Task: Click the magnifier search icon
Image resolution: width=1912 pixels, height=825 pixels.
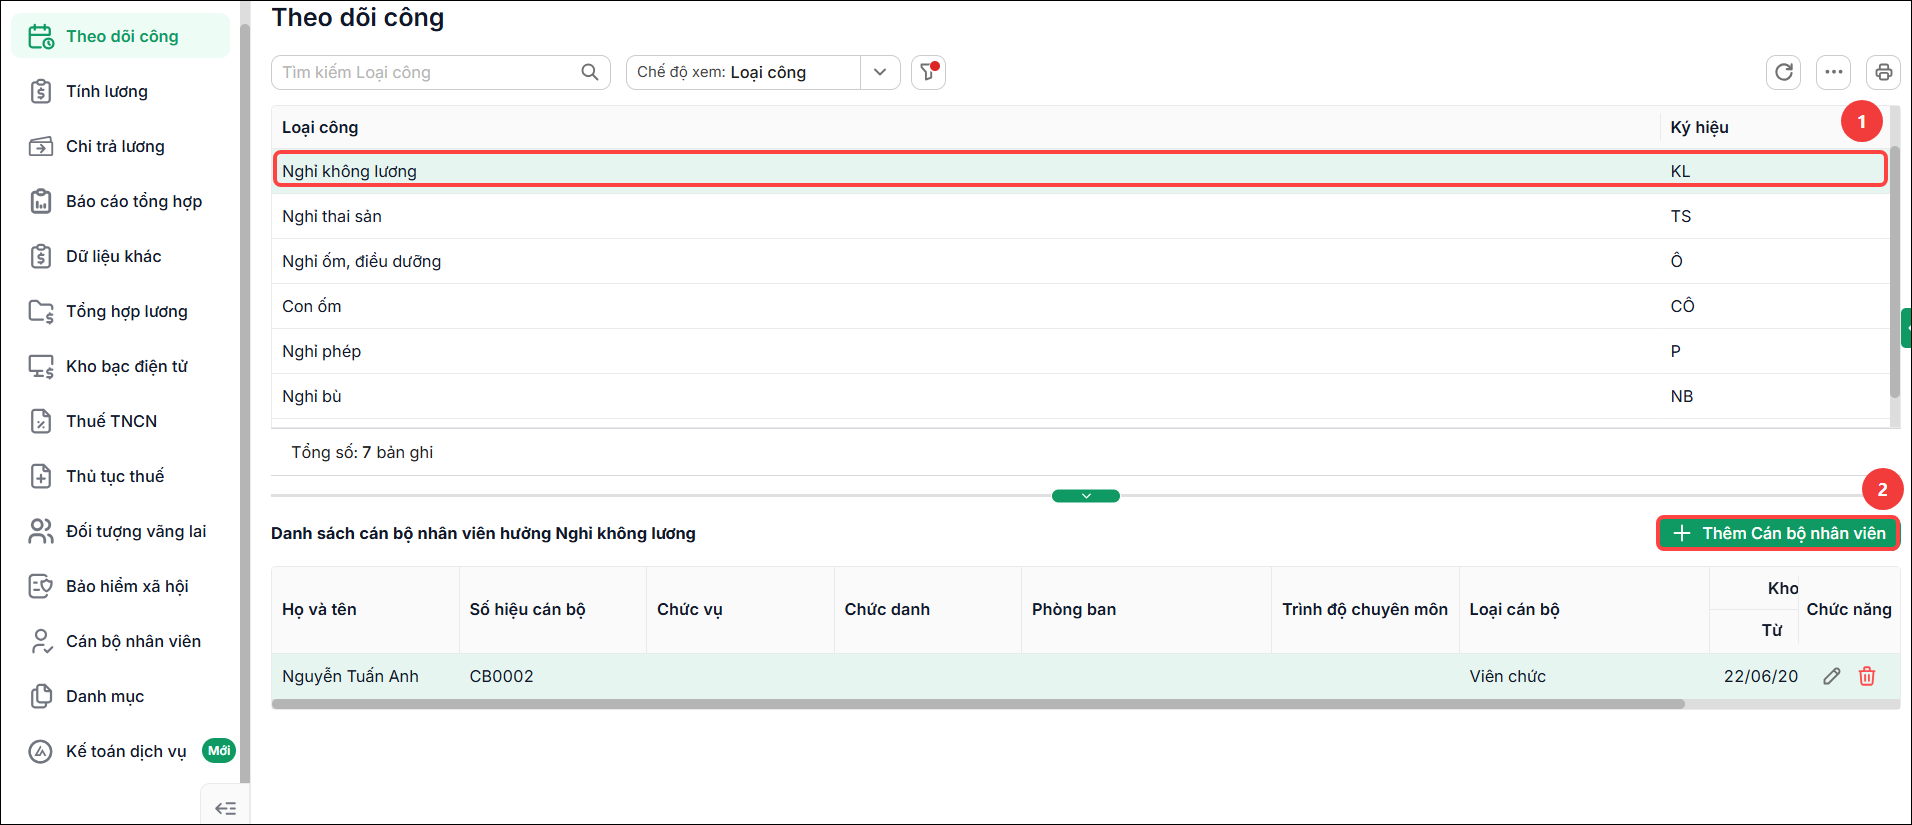Action: click(590, 72)
